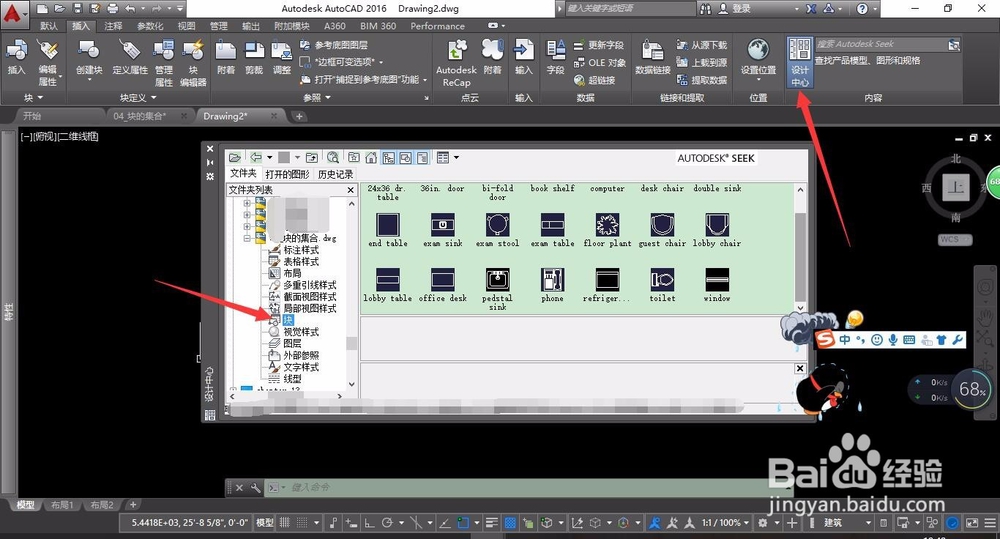
Task: Switch to the Annotate (注释) ribbon tab
Action: click(x=113, y=26)
